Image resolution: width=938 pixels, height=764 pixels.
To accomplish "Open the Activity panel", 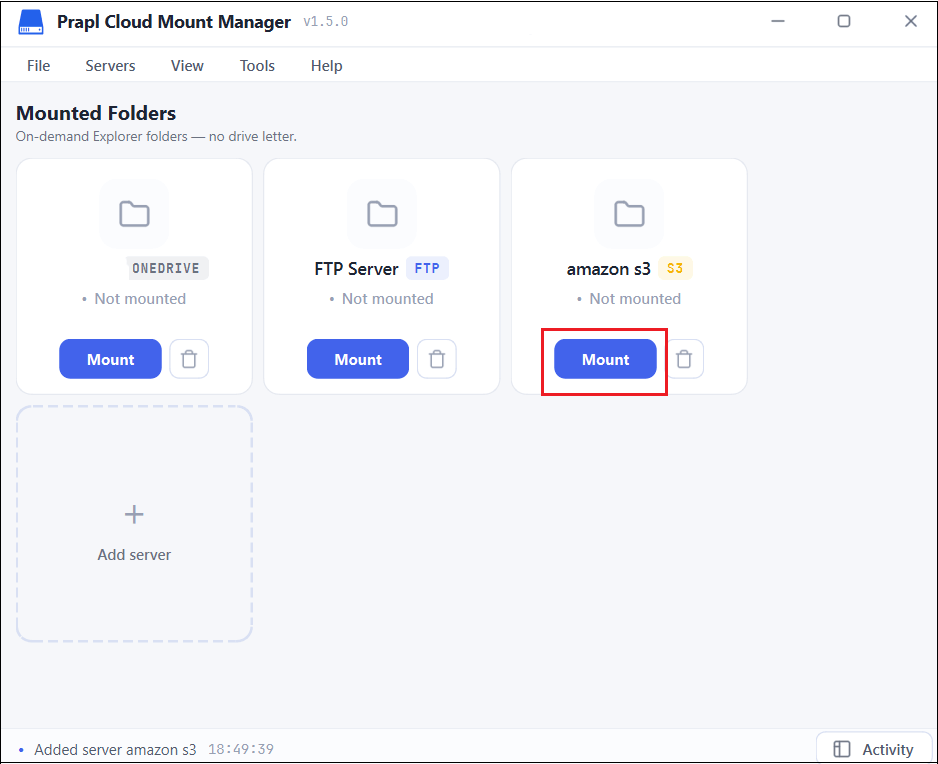I will pos(874,748).
